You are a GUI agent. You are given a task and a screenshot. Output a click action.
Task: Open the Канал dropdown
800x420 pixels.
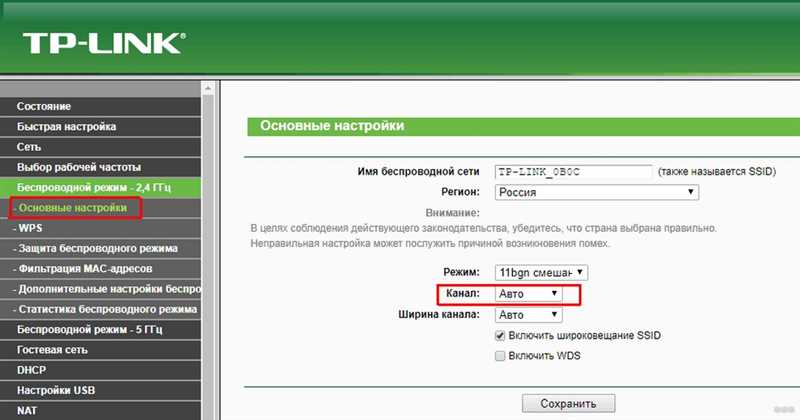(x=528, y=294)
